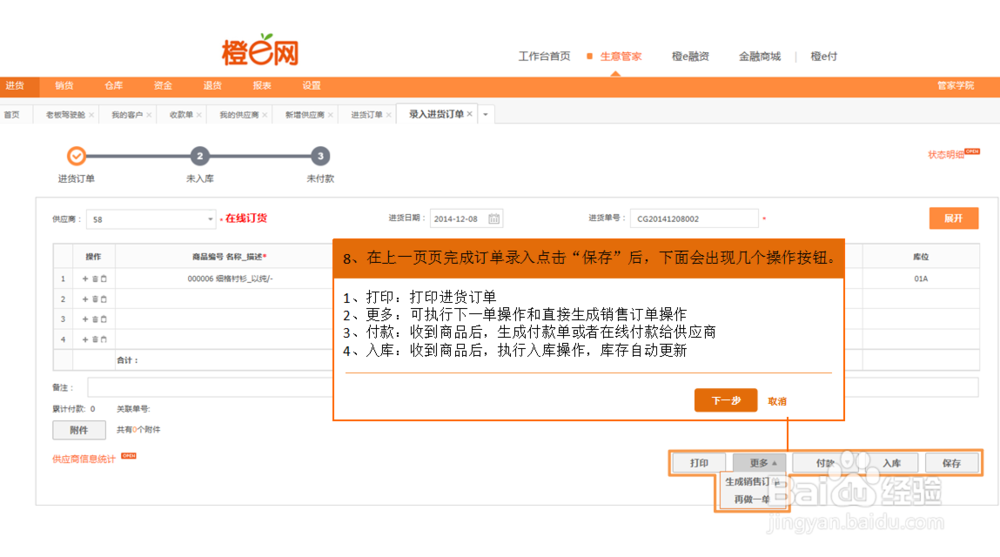Viewport: 1000px width, 557px height.
Task: Expand the 供应商 dropdown showing 58
Action: [210, 219]
